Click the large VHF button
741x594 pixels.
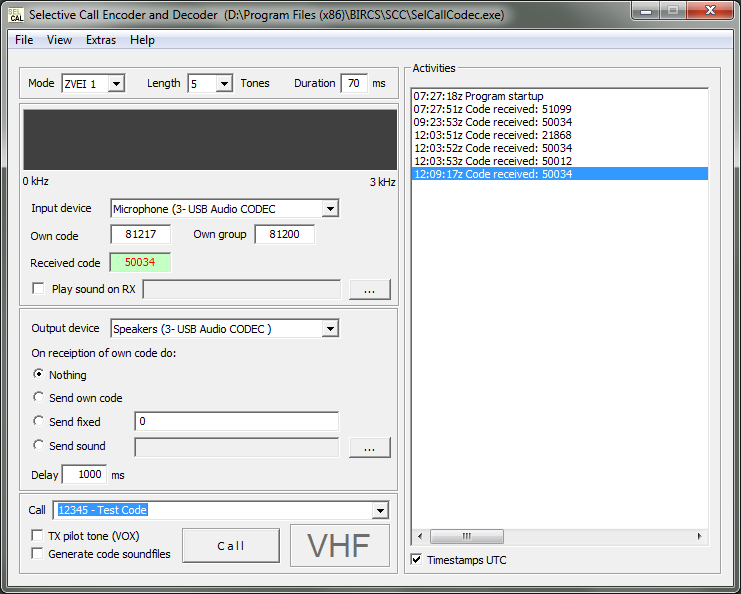point(339,546)
